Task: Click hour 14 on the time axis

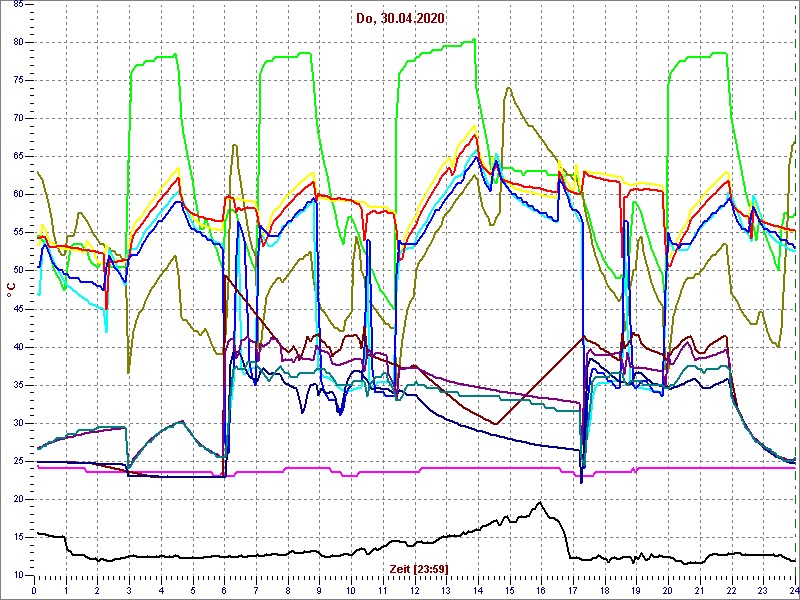Action: tap(478, 592)
